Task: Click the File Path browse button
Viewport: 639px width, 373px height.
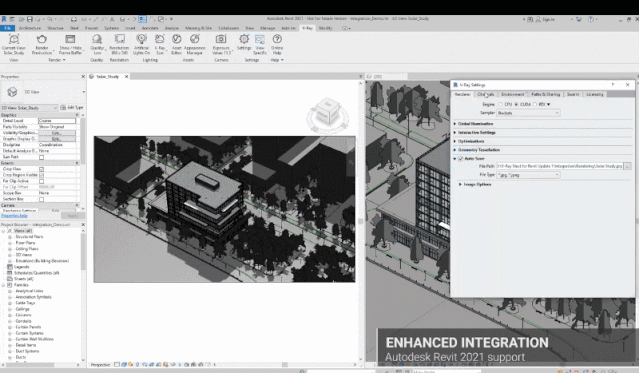Action: [x=627, y=166]
